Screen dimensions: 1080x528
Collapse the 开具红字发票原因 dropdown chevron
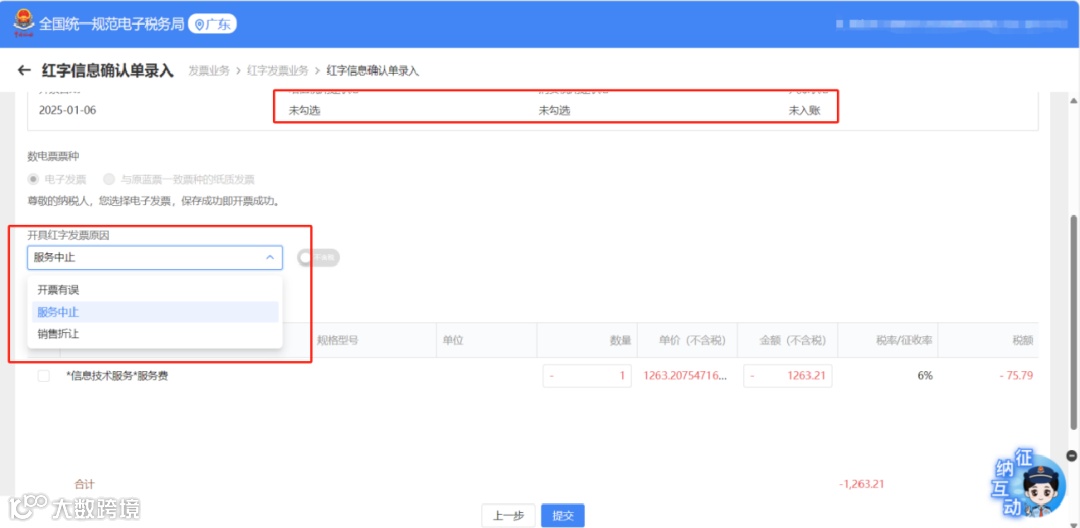tap(269, 257)
